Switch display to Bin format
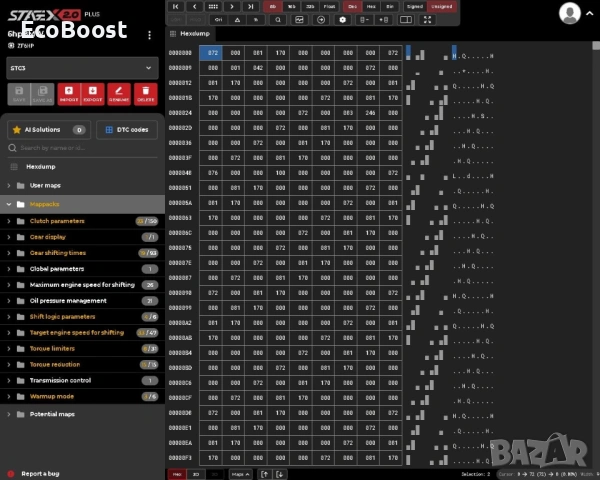The image size is (600, 480). click(x=390, y=7)
